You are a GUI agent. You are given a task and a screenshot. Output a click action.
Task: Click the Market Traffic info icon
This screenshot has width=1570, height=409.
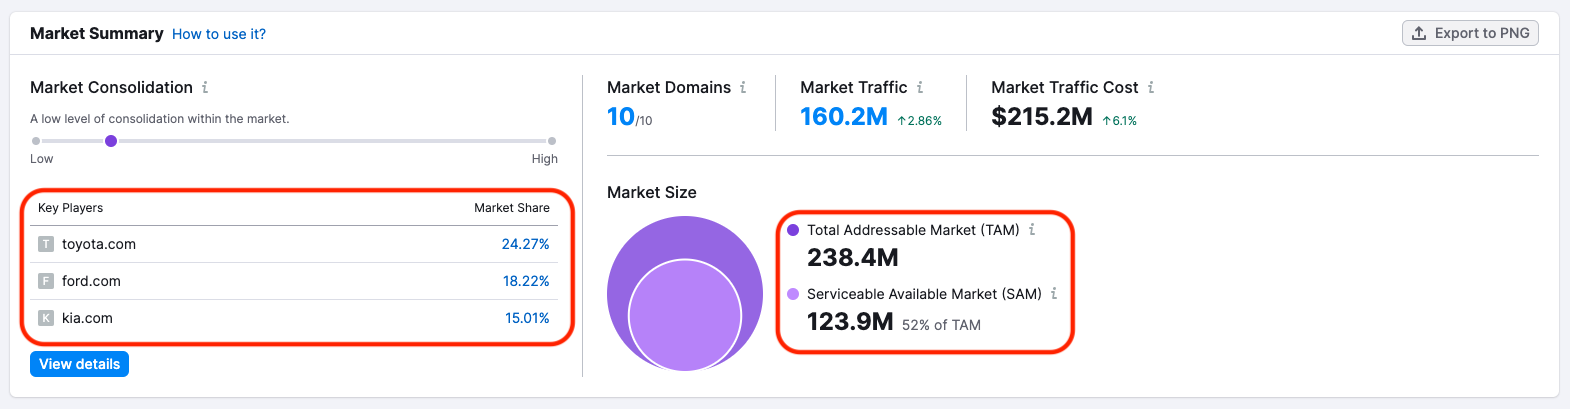tap(920, 87)
